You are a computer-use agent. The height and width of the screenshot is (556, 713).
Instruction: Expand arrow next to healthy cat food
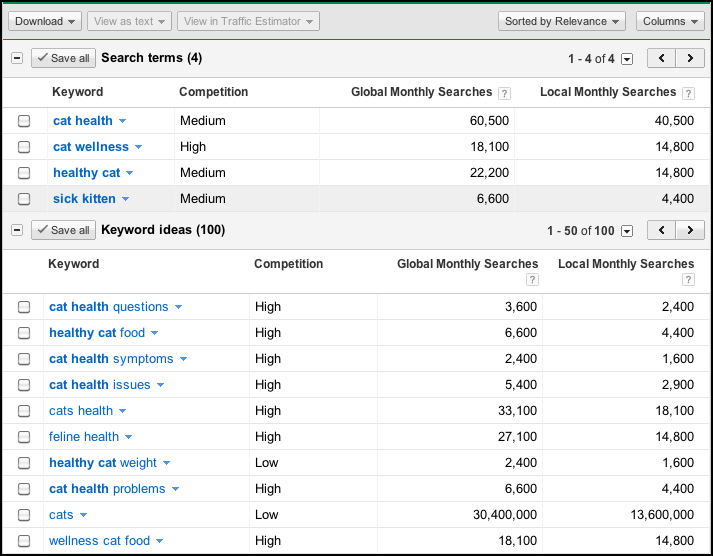(x=155, y=333)
